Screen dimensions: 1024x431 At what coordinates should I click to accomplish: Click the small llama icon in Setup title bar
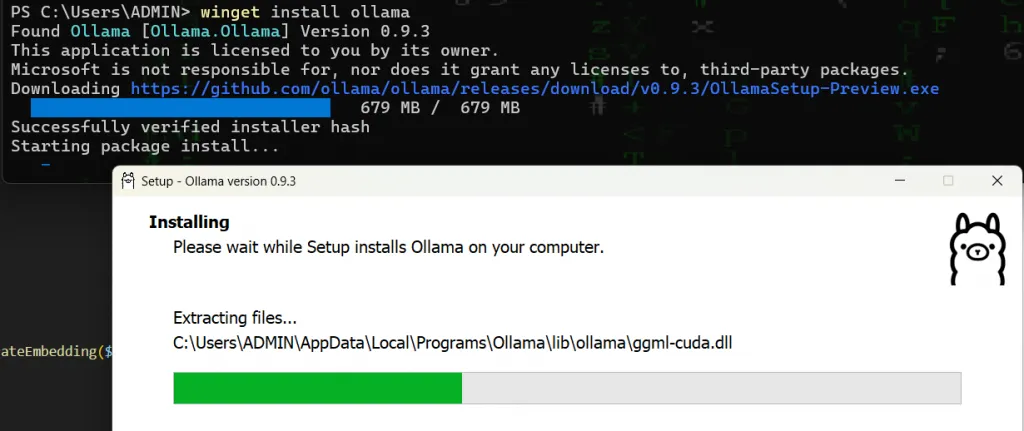pyautogui.click(x=128, y=181)
